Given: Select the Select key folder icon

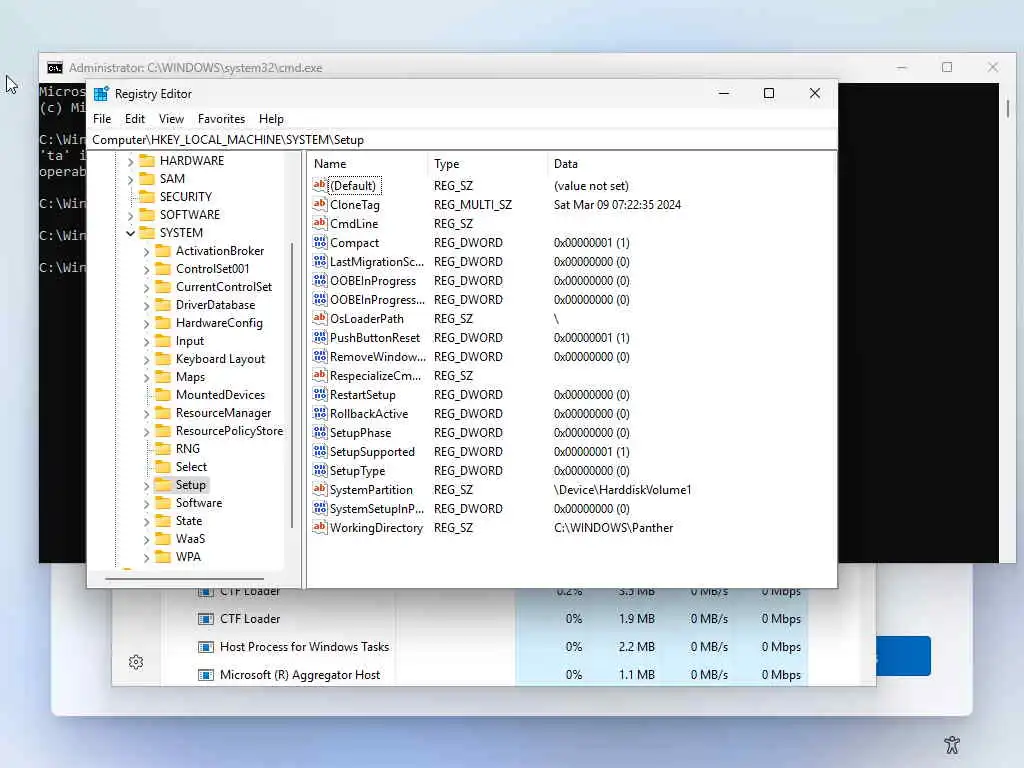Looking at the screenshot, I should (x=163, y=467).
